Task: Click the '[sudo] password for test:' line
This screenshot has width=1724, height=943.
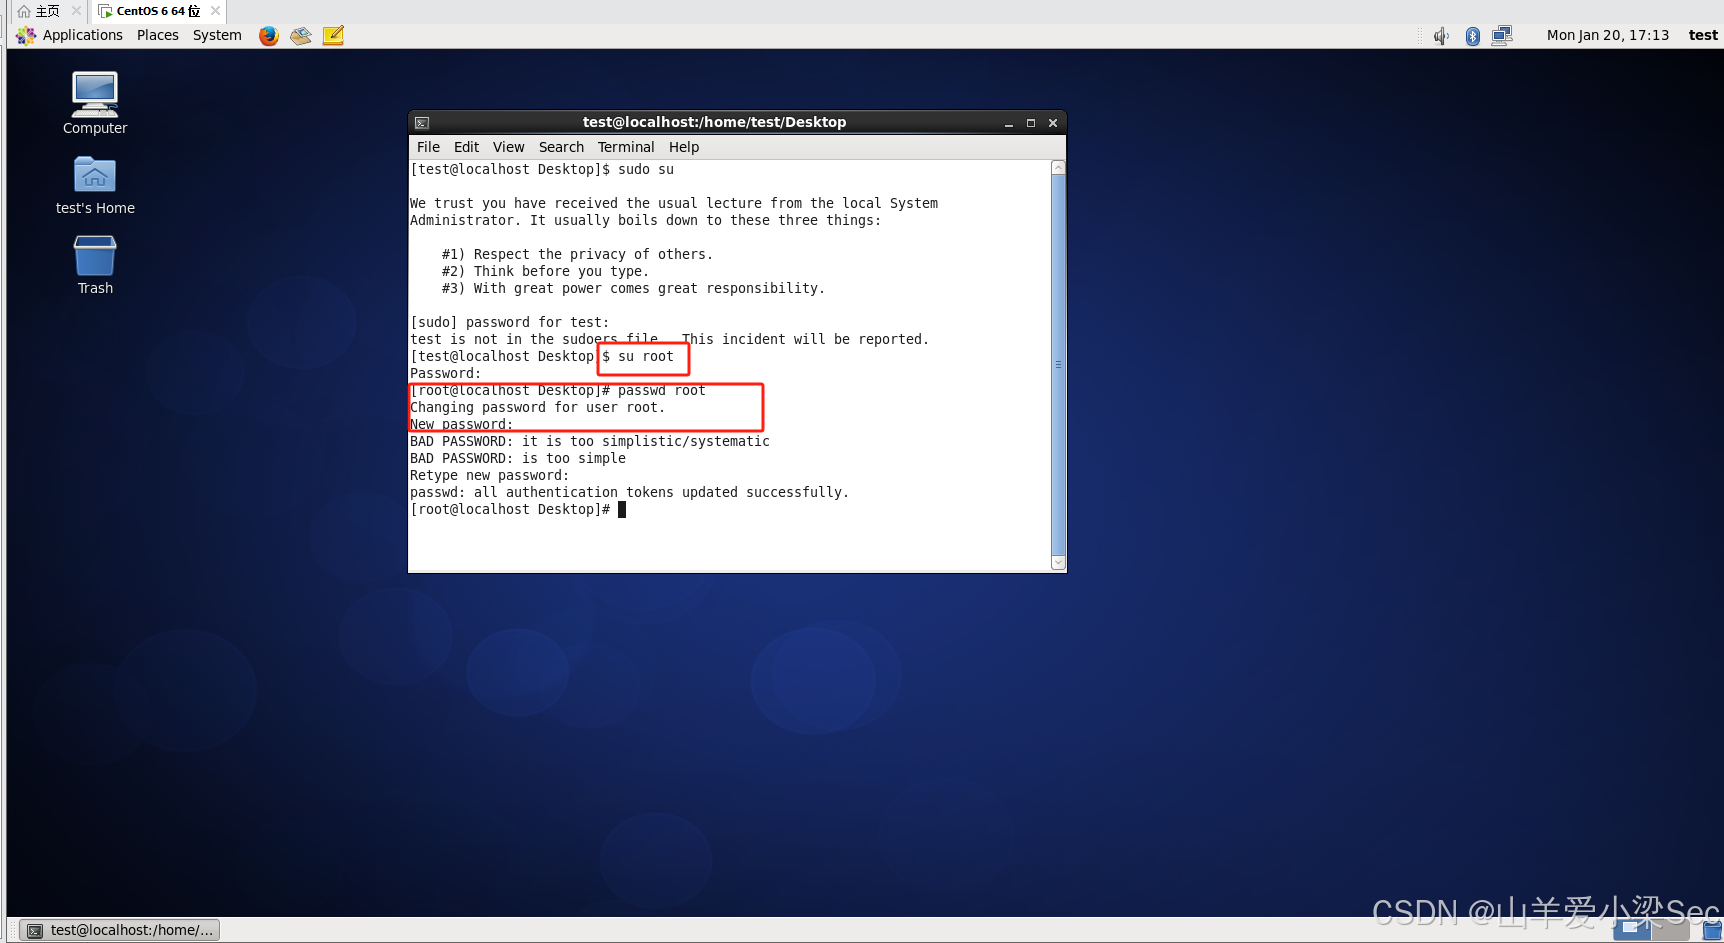Action: [x=509, y=322]
